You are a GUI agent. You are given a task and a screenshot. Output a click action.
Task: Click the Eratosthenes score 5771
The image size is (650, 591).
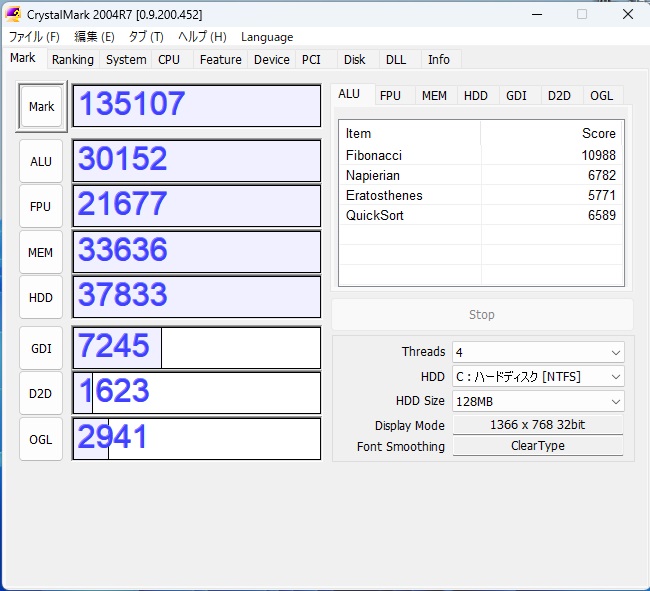pos(601,195)
